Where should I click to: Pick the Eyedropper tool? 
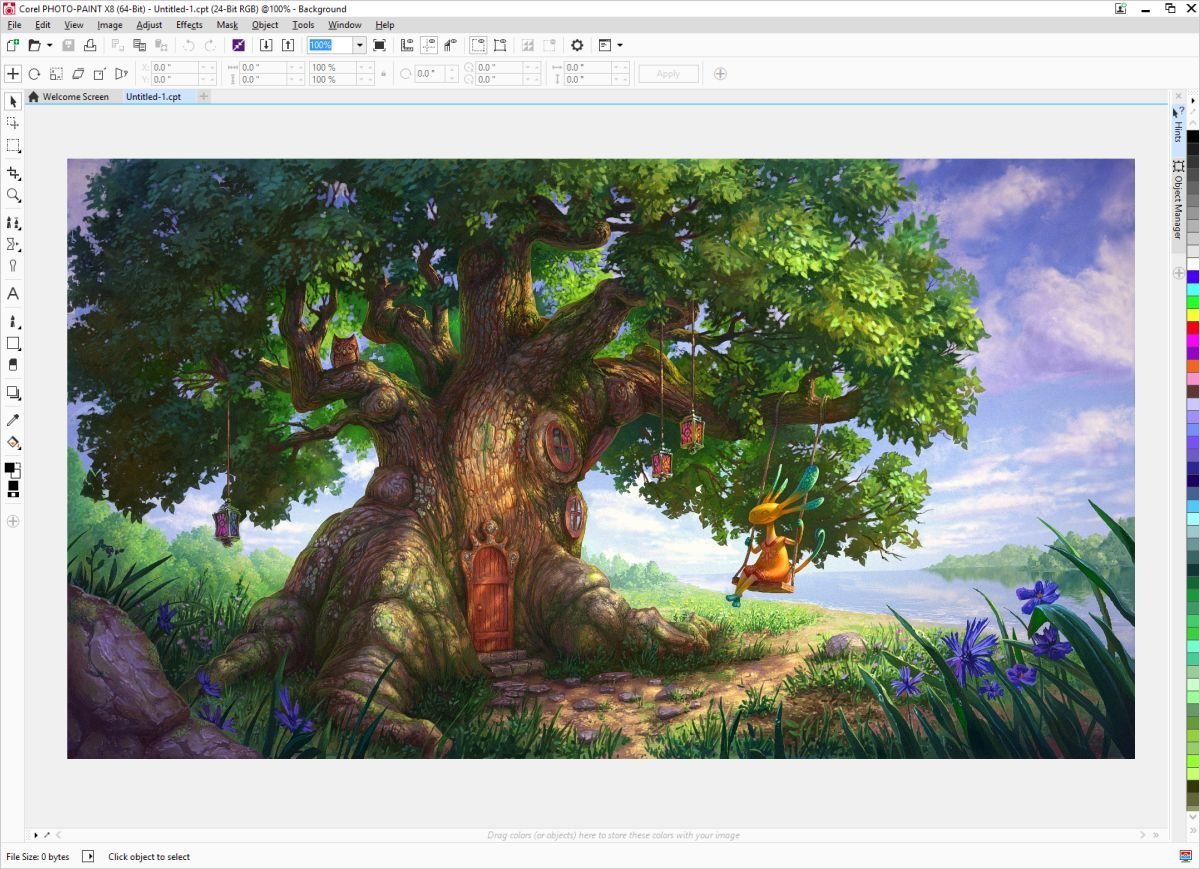point(13,420)
